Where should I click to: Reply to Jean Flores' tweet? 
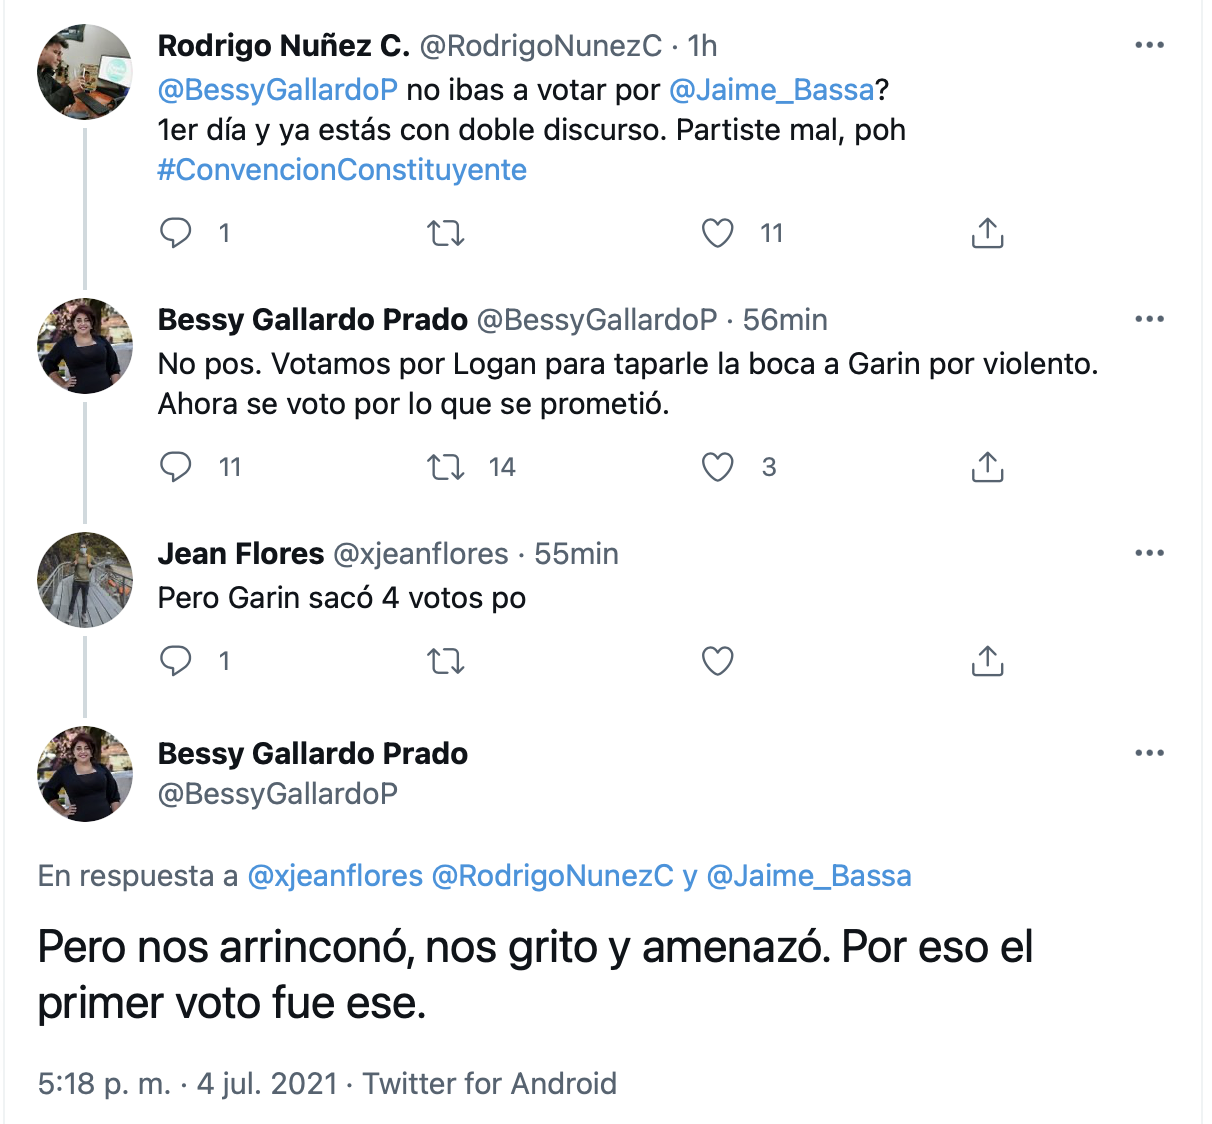(x=176, y=661)
